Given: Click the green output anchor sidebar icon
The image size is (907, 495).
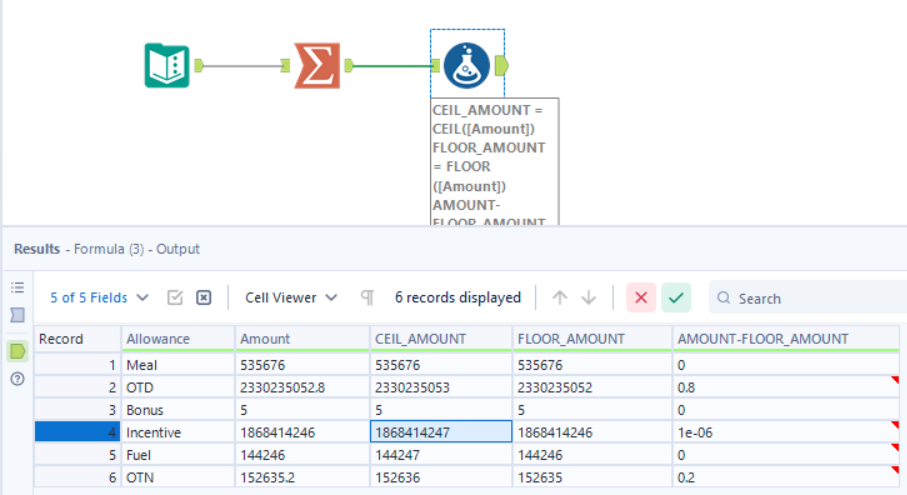Looking at the screenshot, I should click(17, 351).
